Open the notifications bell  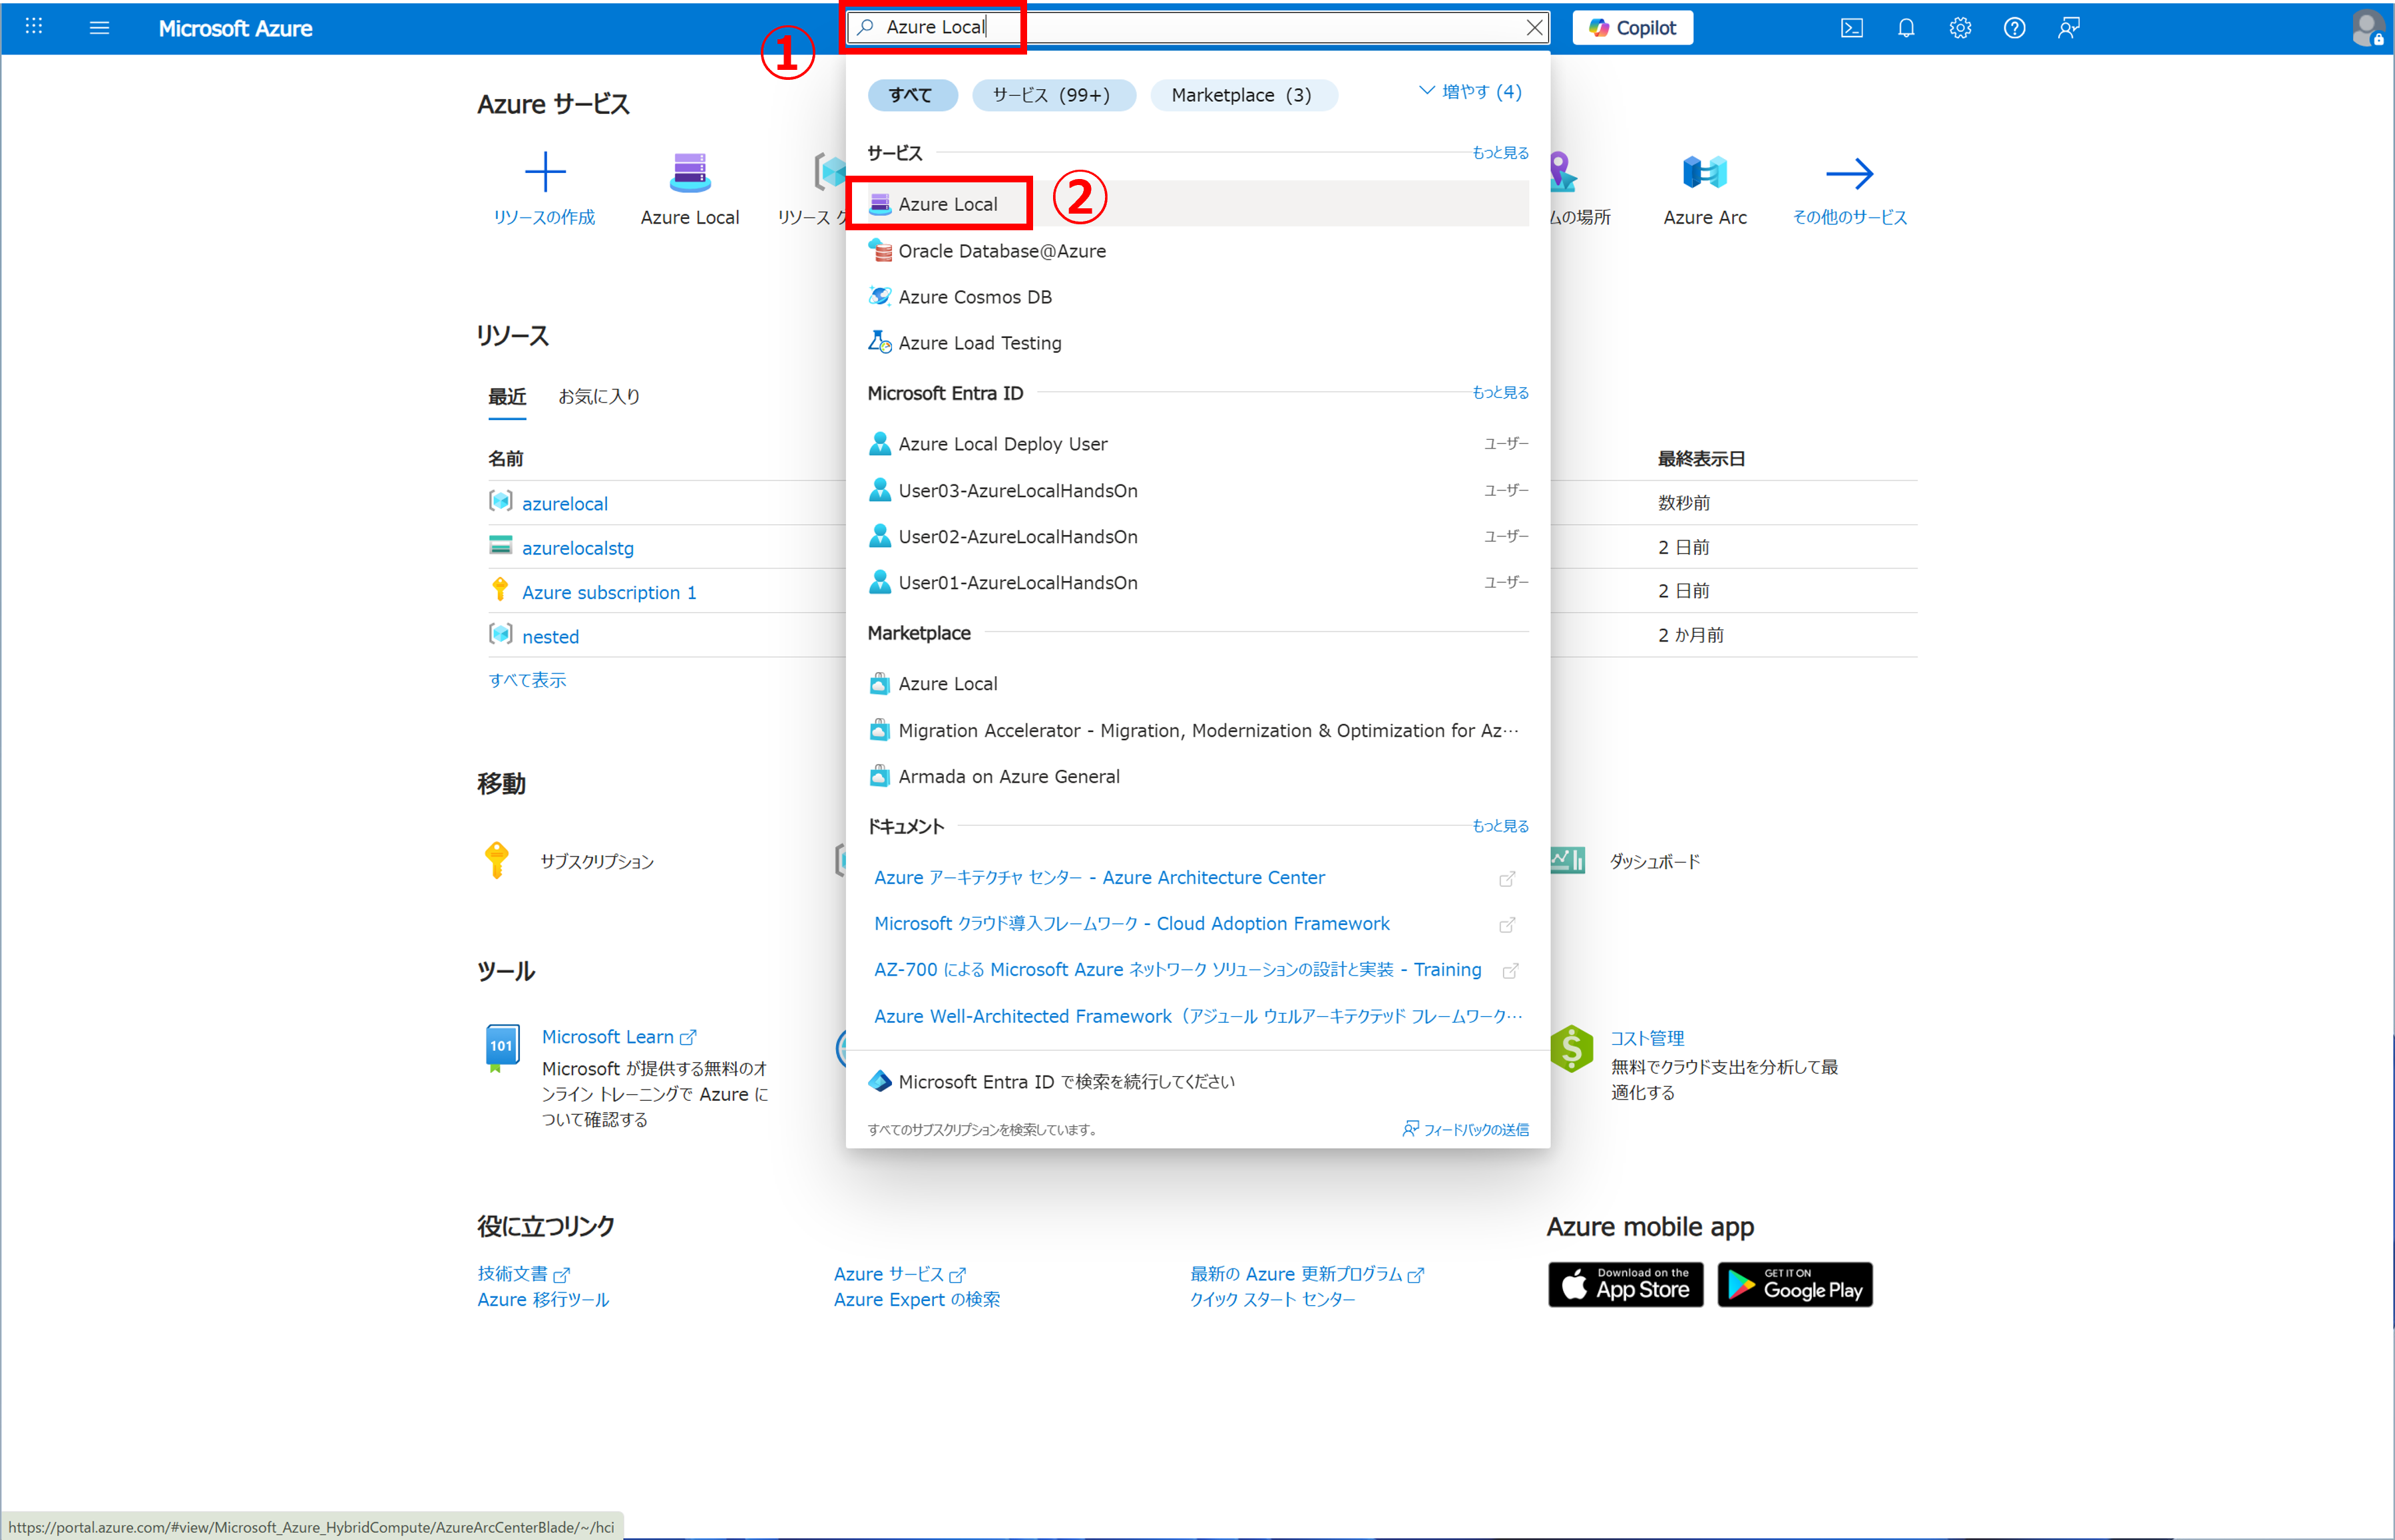click(x=1906, y=28)
